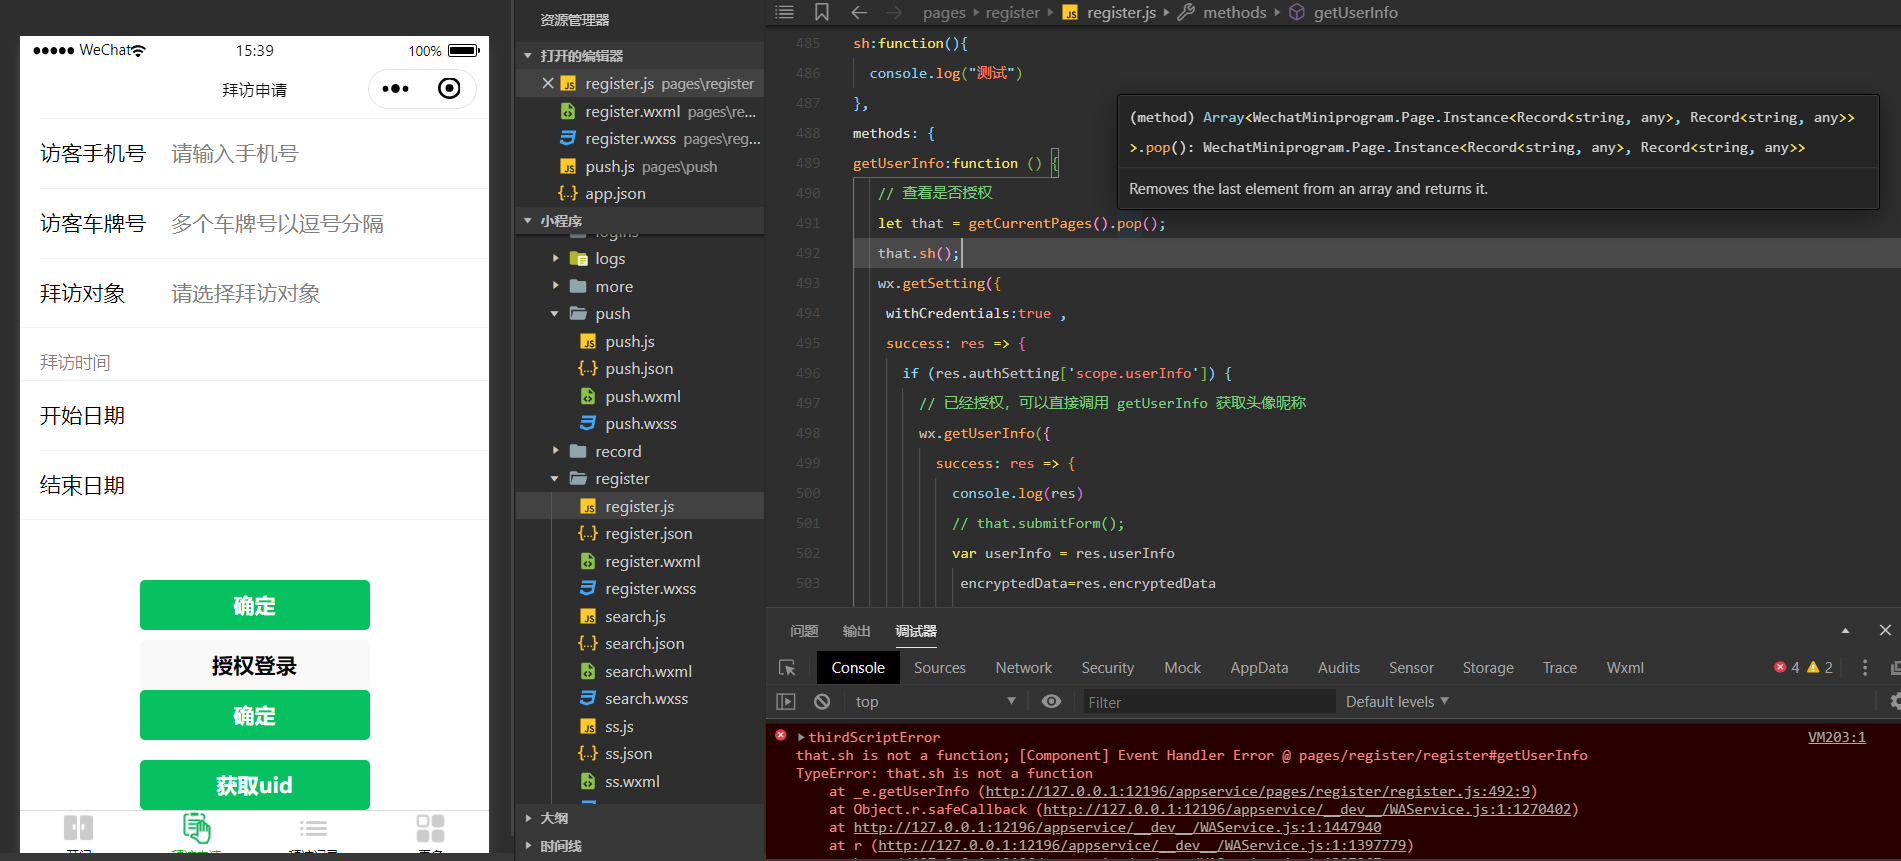1901x861 pixels.
Task: Open the simulator three-dots menu capsule
Action: (x=396, y=89)
